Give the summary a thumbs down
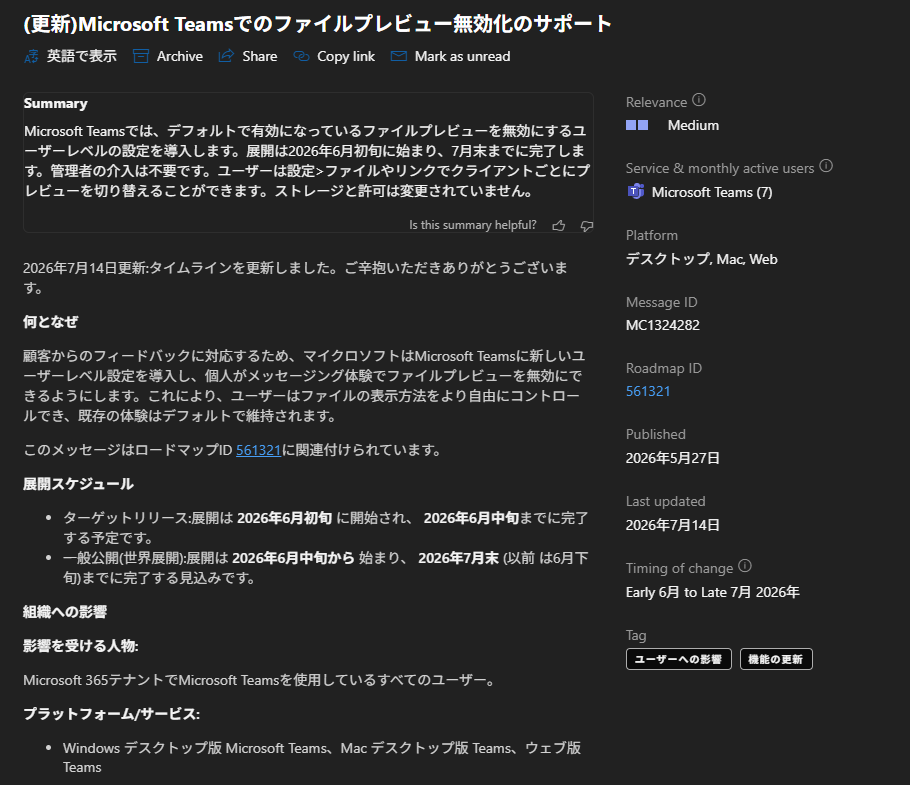 tap(587, 226)
